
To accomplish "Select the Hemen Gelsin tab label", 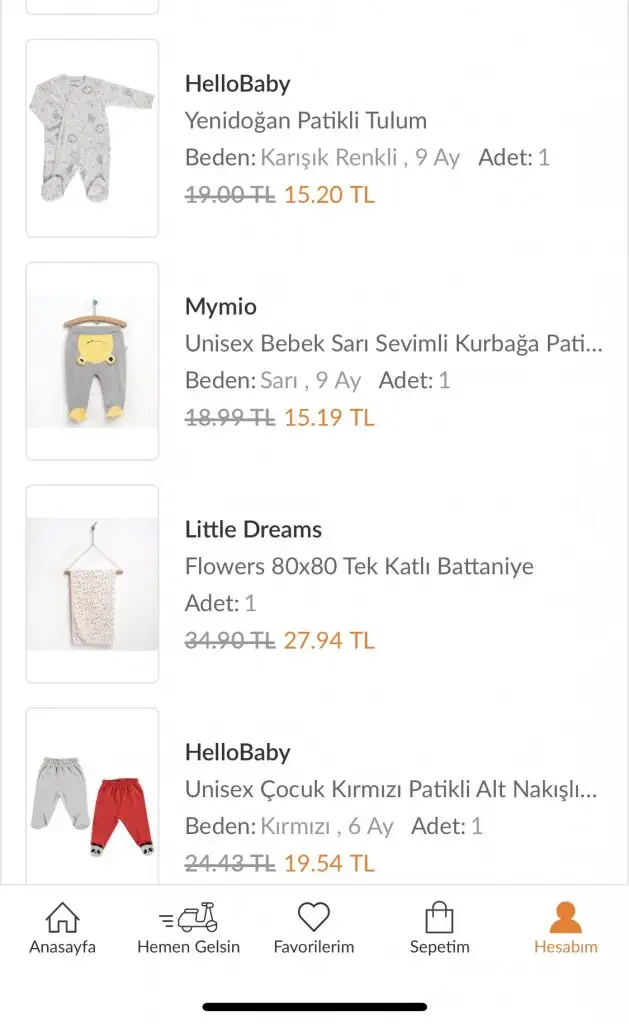I will click(189, 947).
